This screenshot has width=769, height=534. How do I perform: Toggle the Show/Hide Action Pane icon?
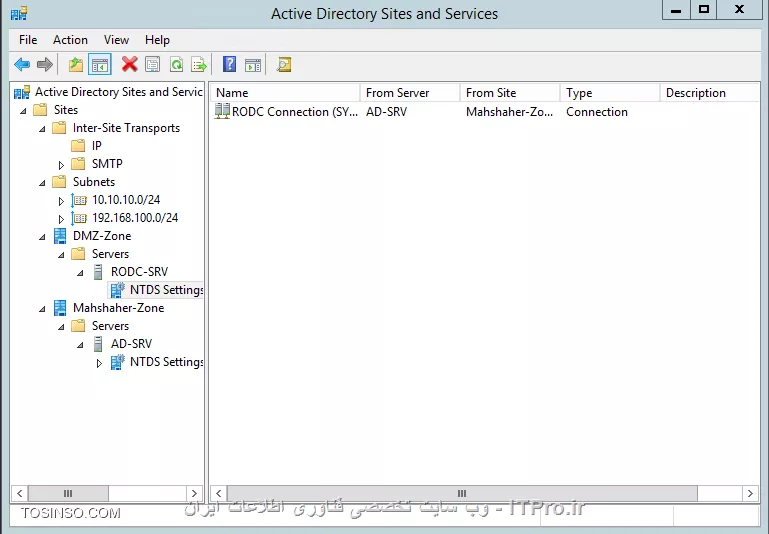(253, 64)
